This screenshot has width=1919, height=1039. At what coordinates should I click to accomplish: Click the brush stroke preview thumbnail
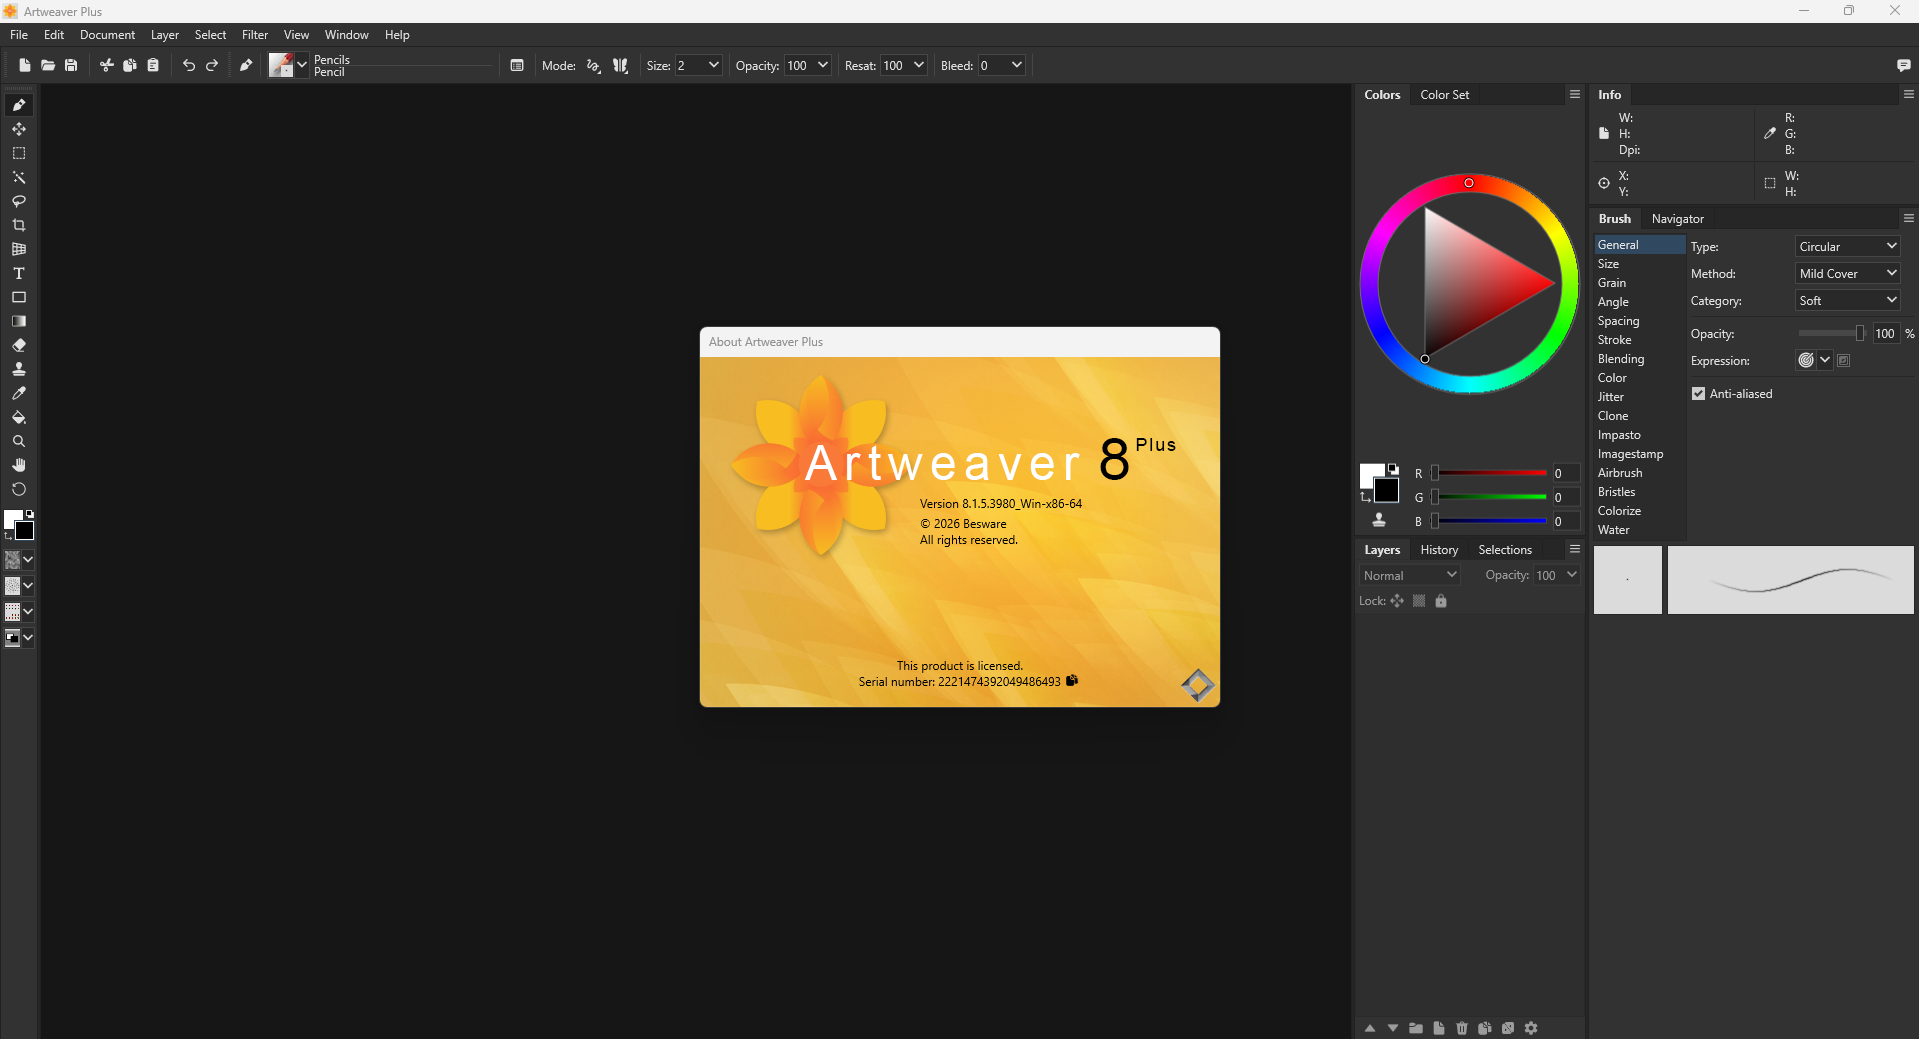[1790, 580]
